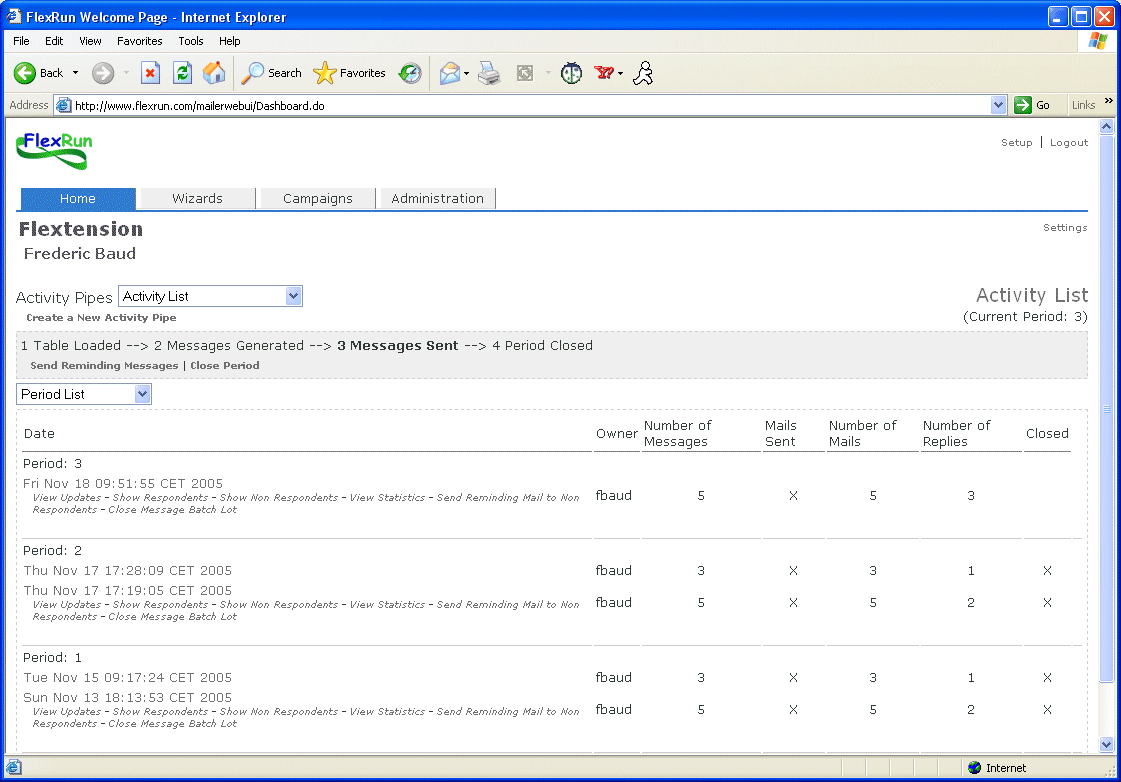
Task: Click the Number of Replies column header
Action: [957, 434]
